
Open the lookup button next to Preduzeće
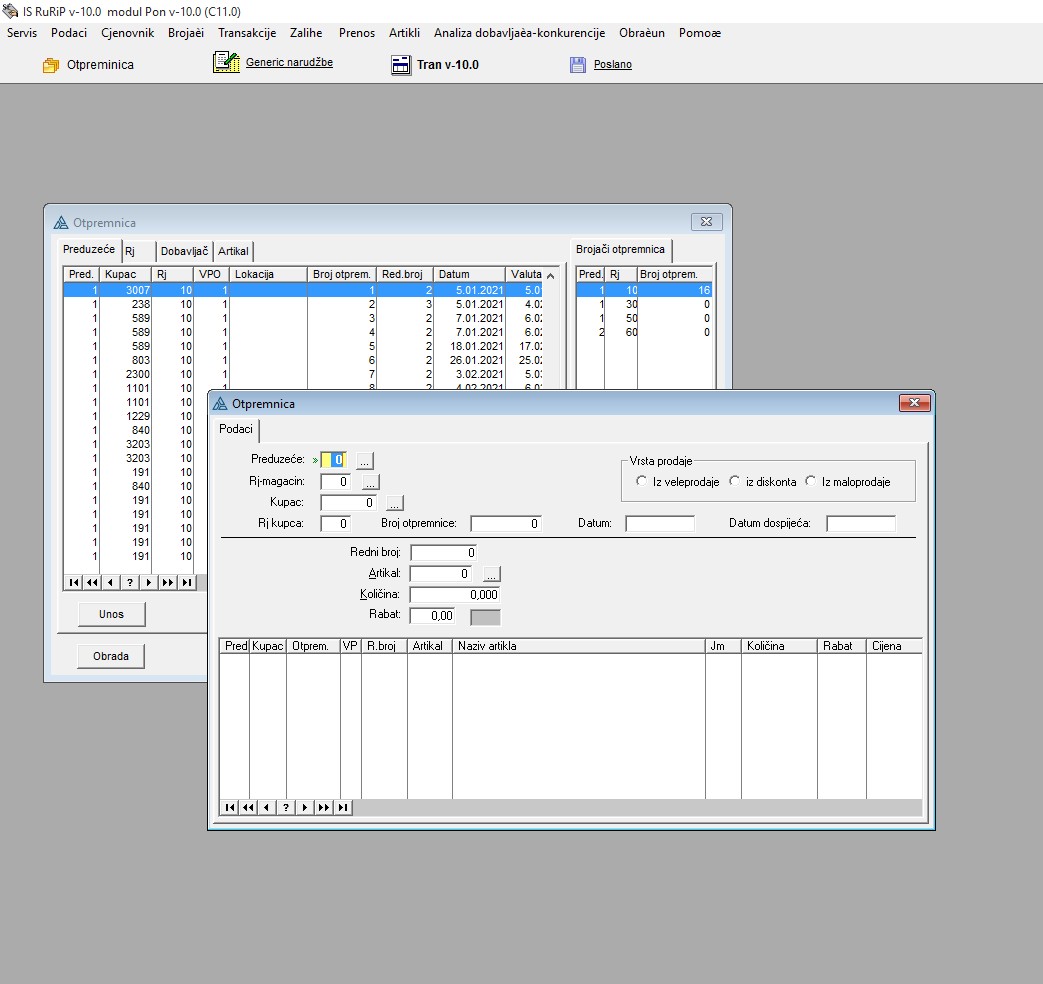[x=366, y=460]
